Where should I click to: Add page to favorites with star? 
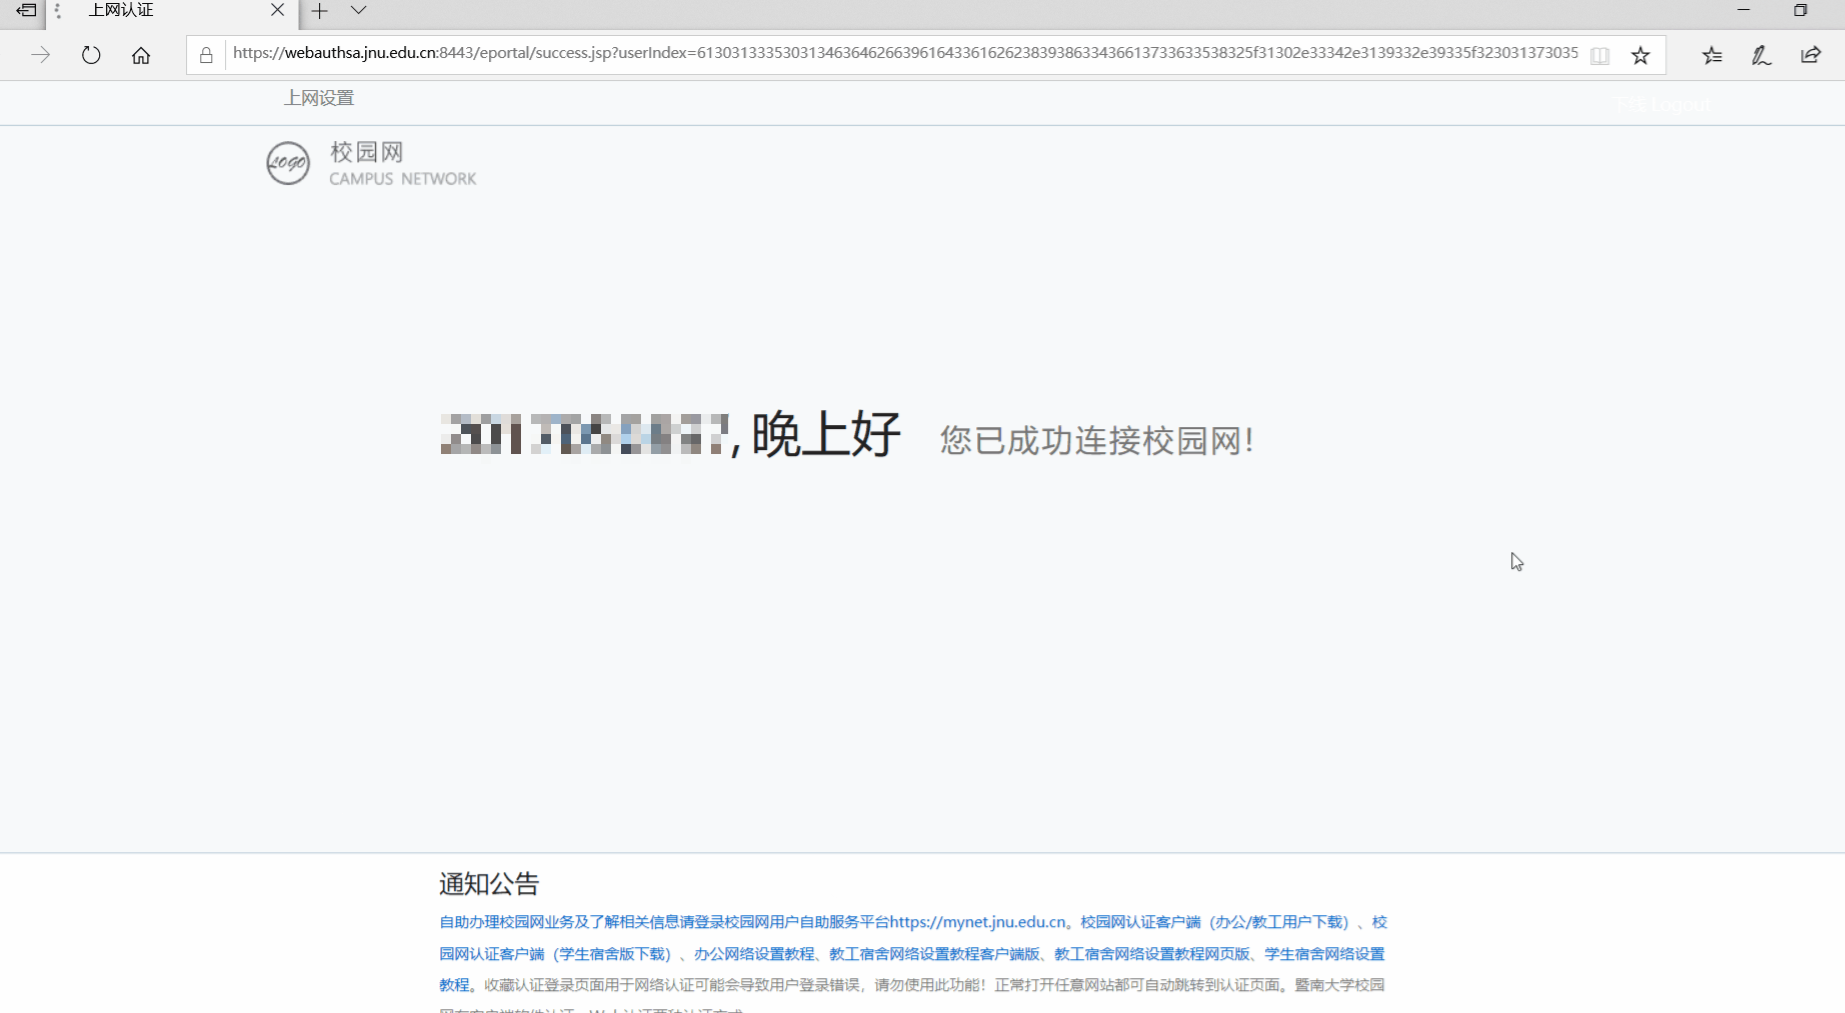[1640, 55]
